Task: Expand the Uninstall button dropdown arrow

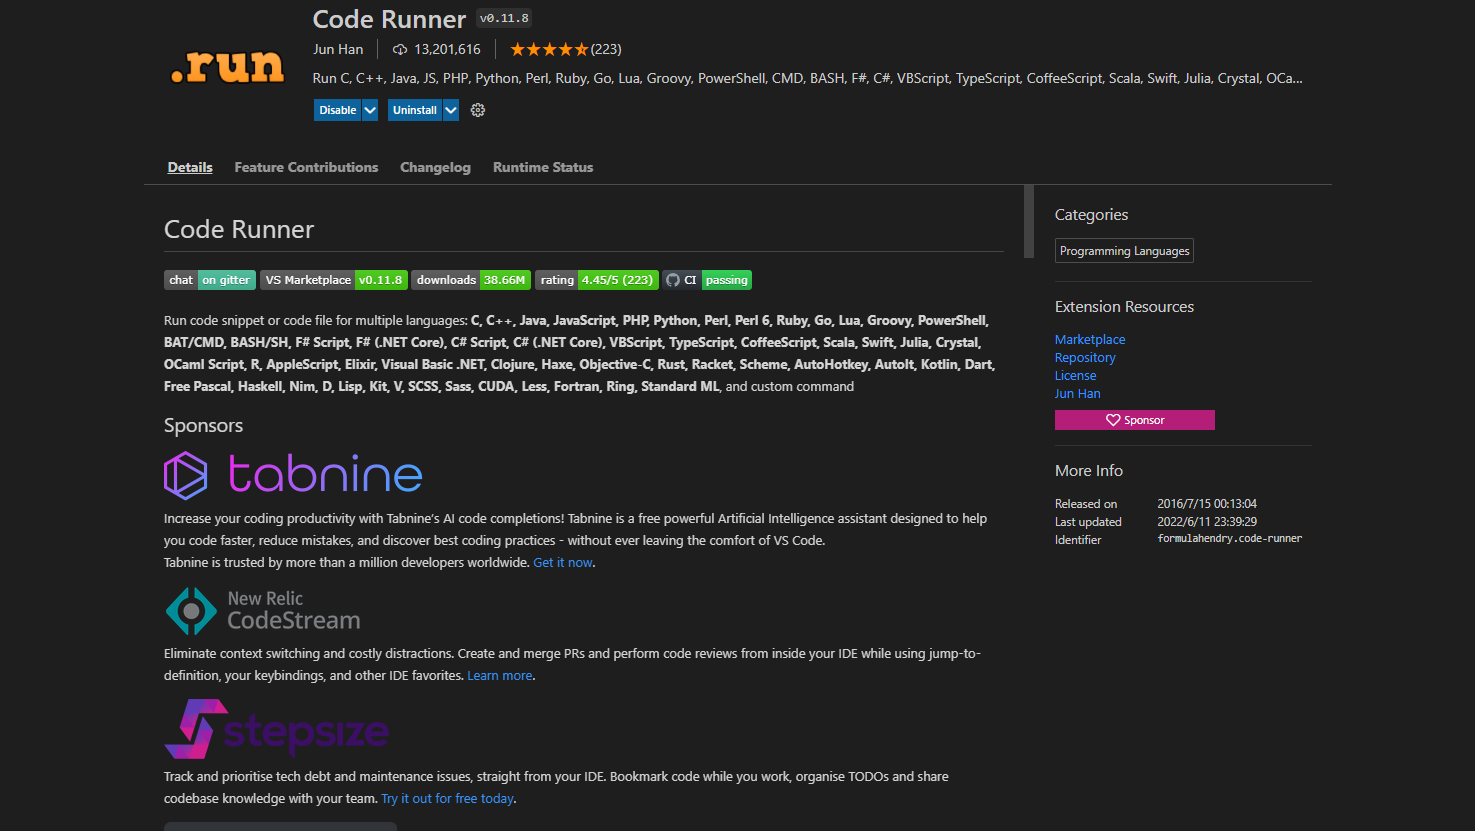Action: [x=451, y=110]
